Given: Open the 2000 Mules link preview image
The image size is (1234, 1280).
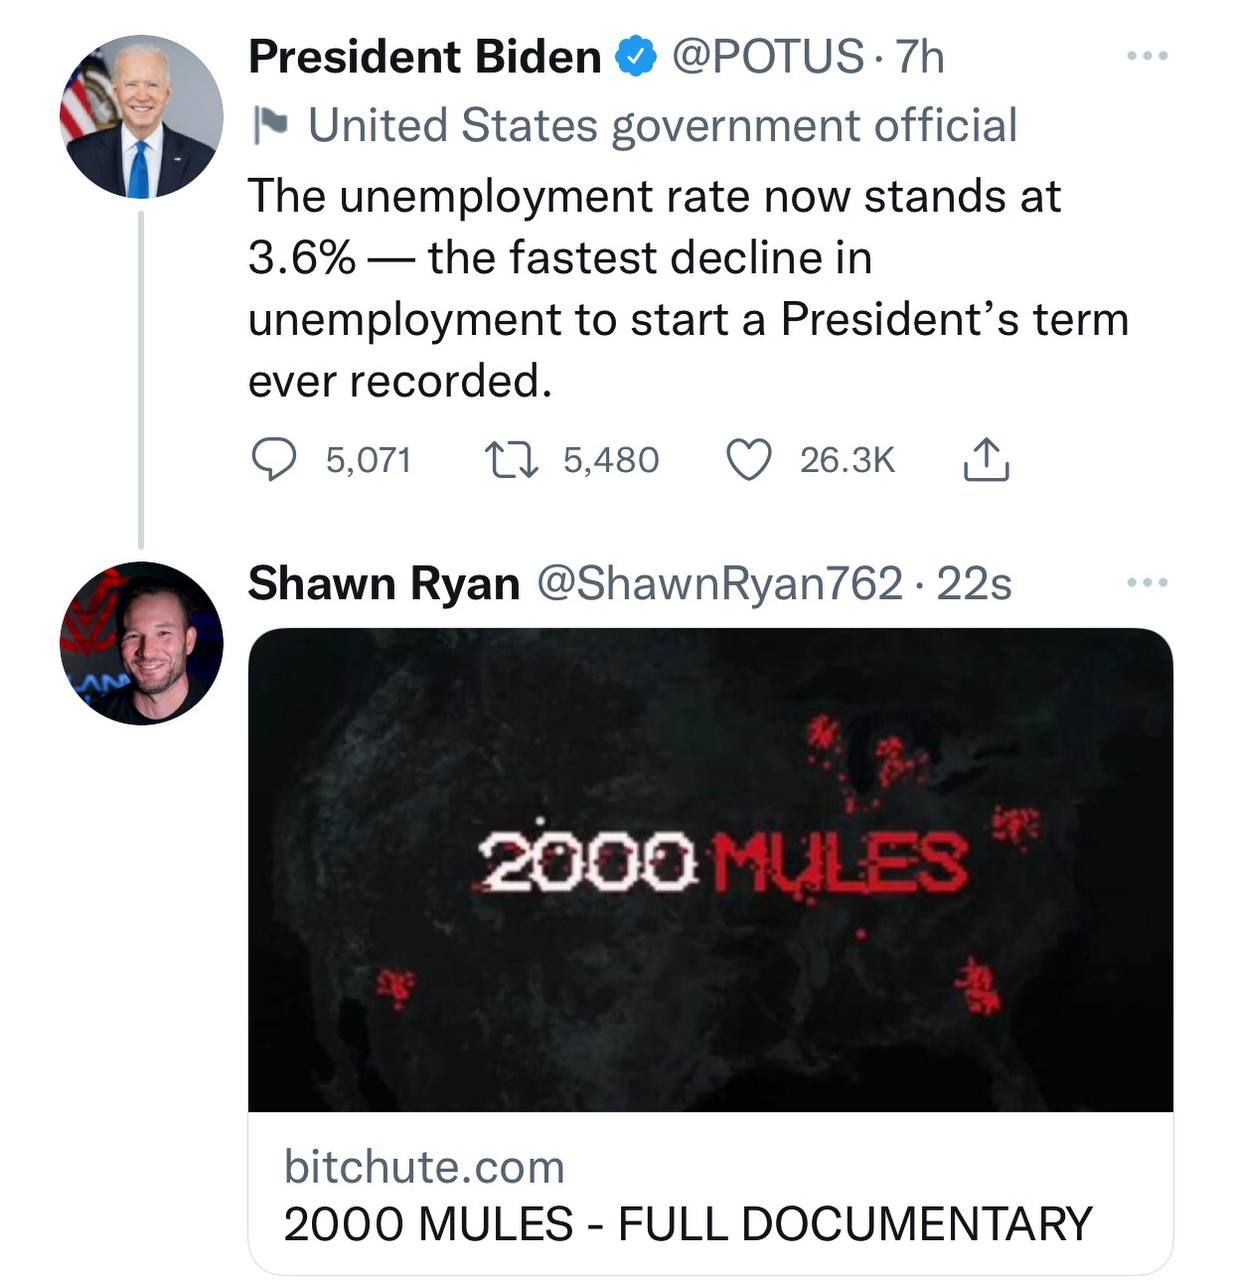Looking at the screenshot, I should [x=710, y=870].
